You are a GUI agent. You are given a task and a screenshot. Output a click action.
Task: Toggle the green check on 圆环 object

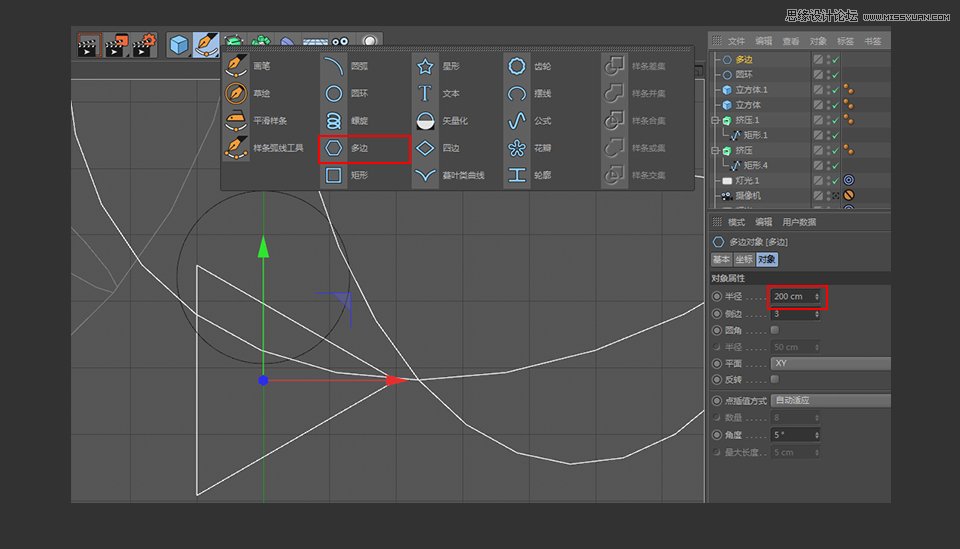835,75
